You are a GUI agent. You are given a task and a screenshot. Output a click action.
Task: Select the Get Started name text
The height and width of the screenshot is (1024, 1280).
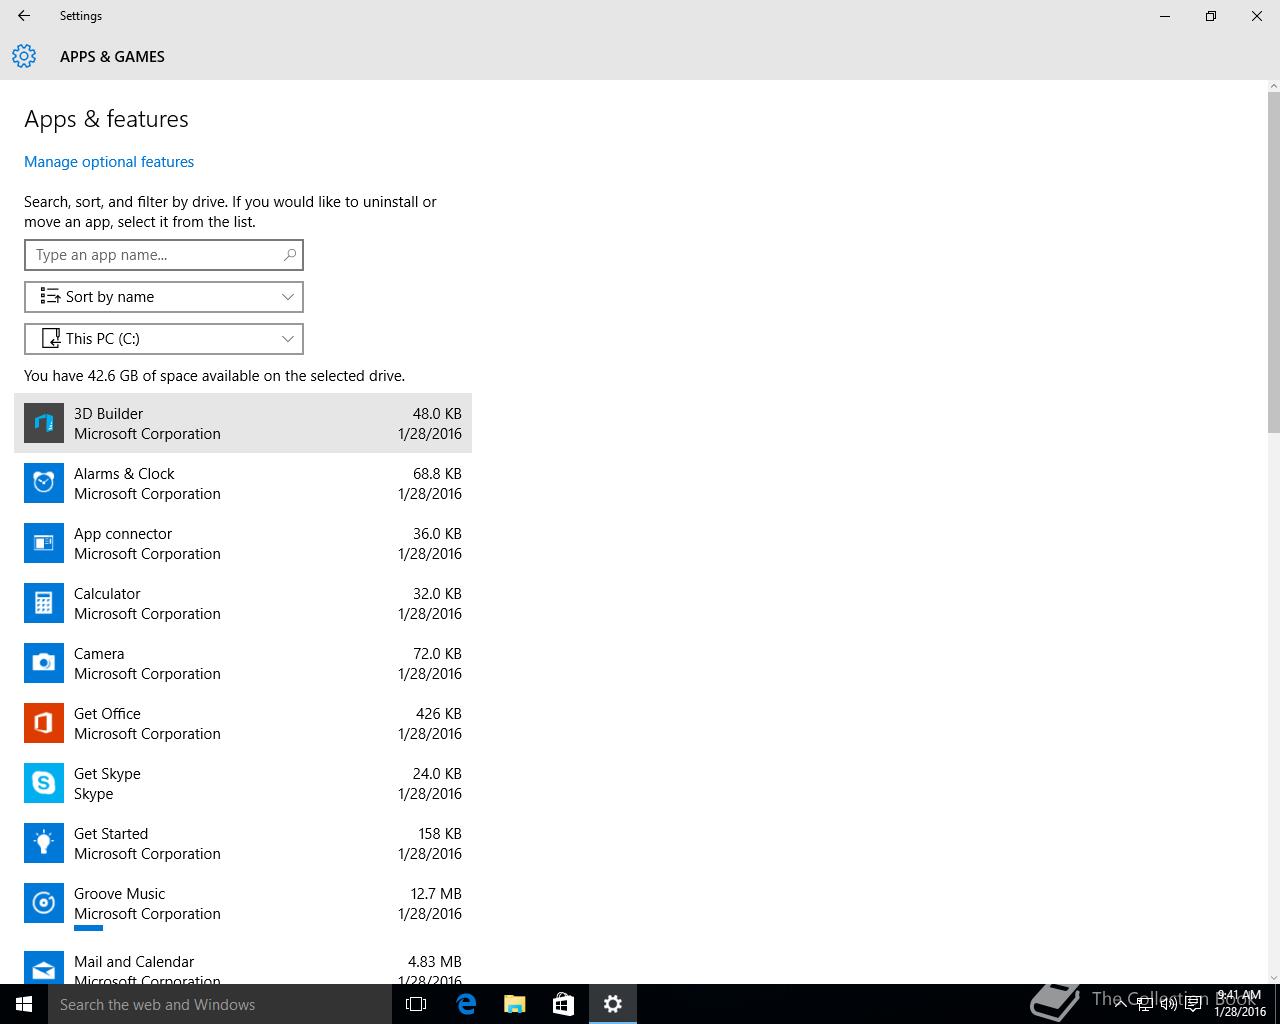(x=111, y=834)
